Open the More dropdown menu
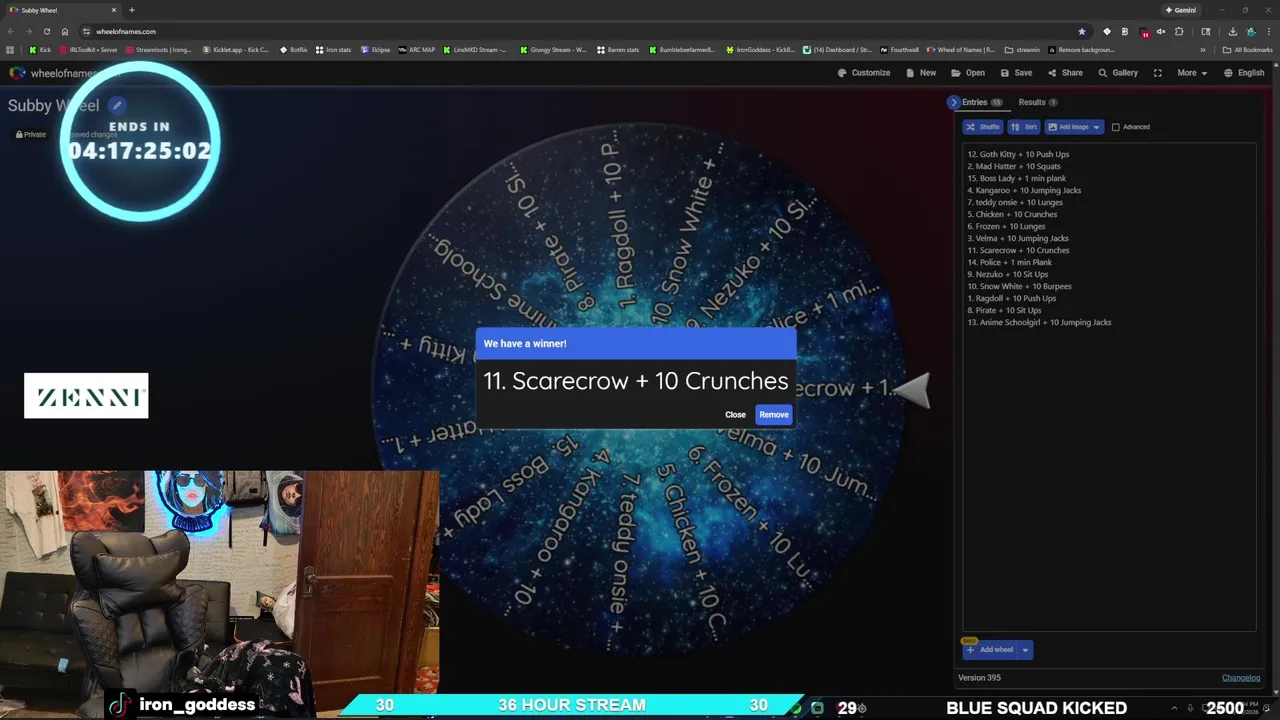 pos(1192,73)
